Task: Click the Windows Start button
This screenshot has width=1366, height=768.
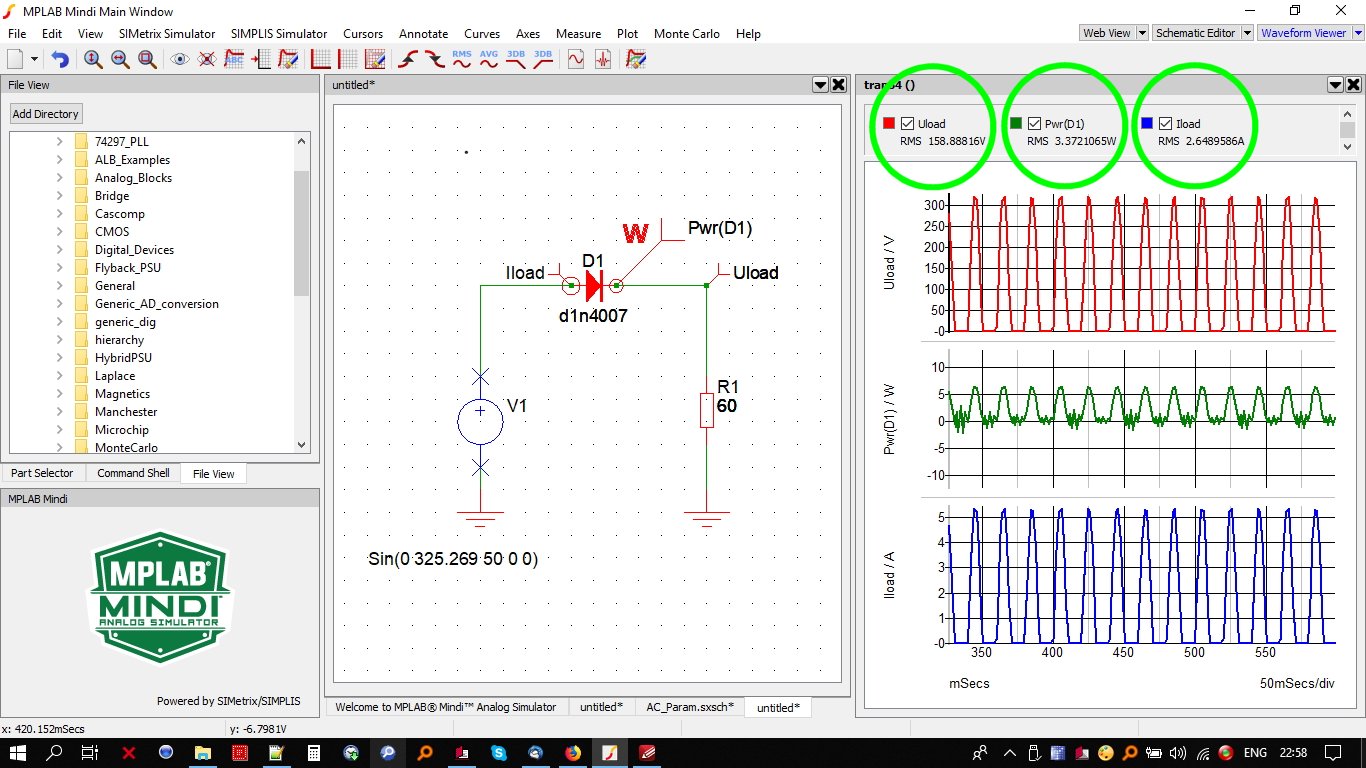Action: coord(20,752)
